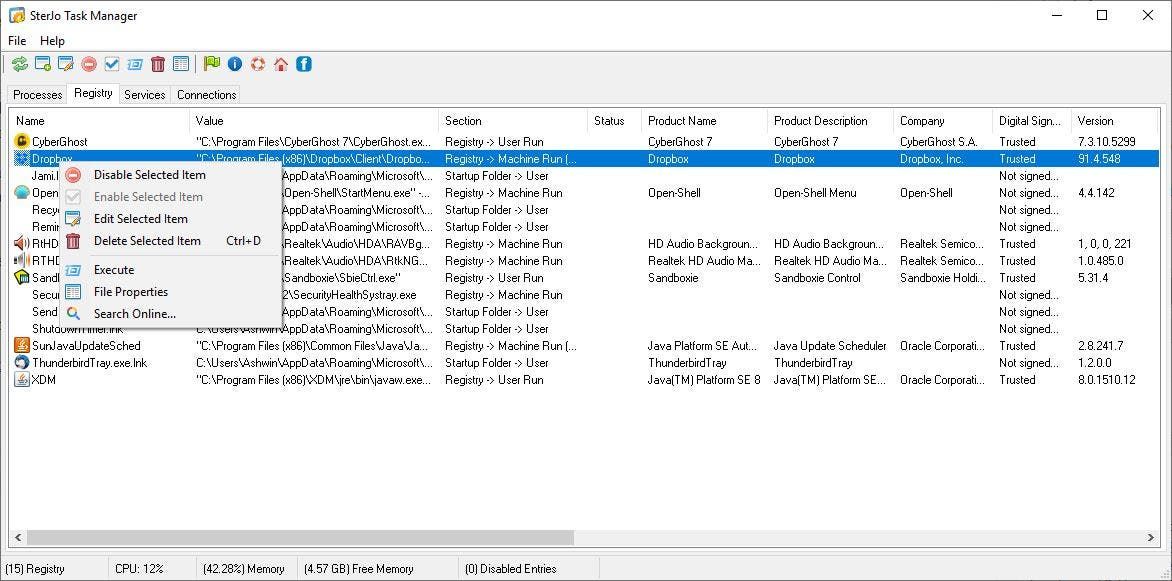1172x581 pixels.
Task: Click version 7.3.10.5299 cell
Action: click(x=1106, y=141)
